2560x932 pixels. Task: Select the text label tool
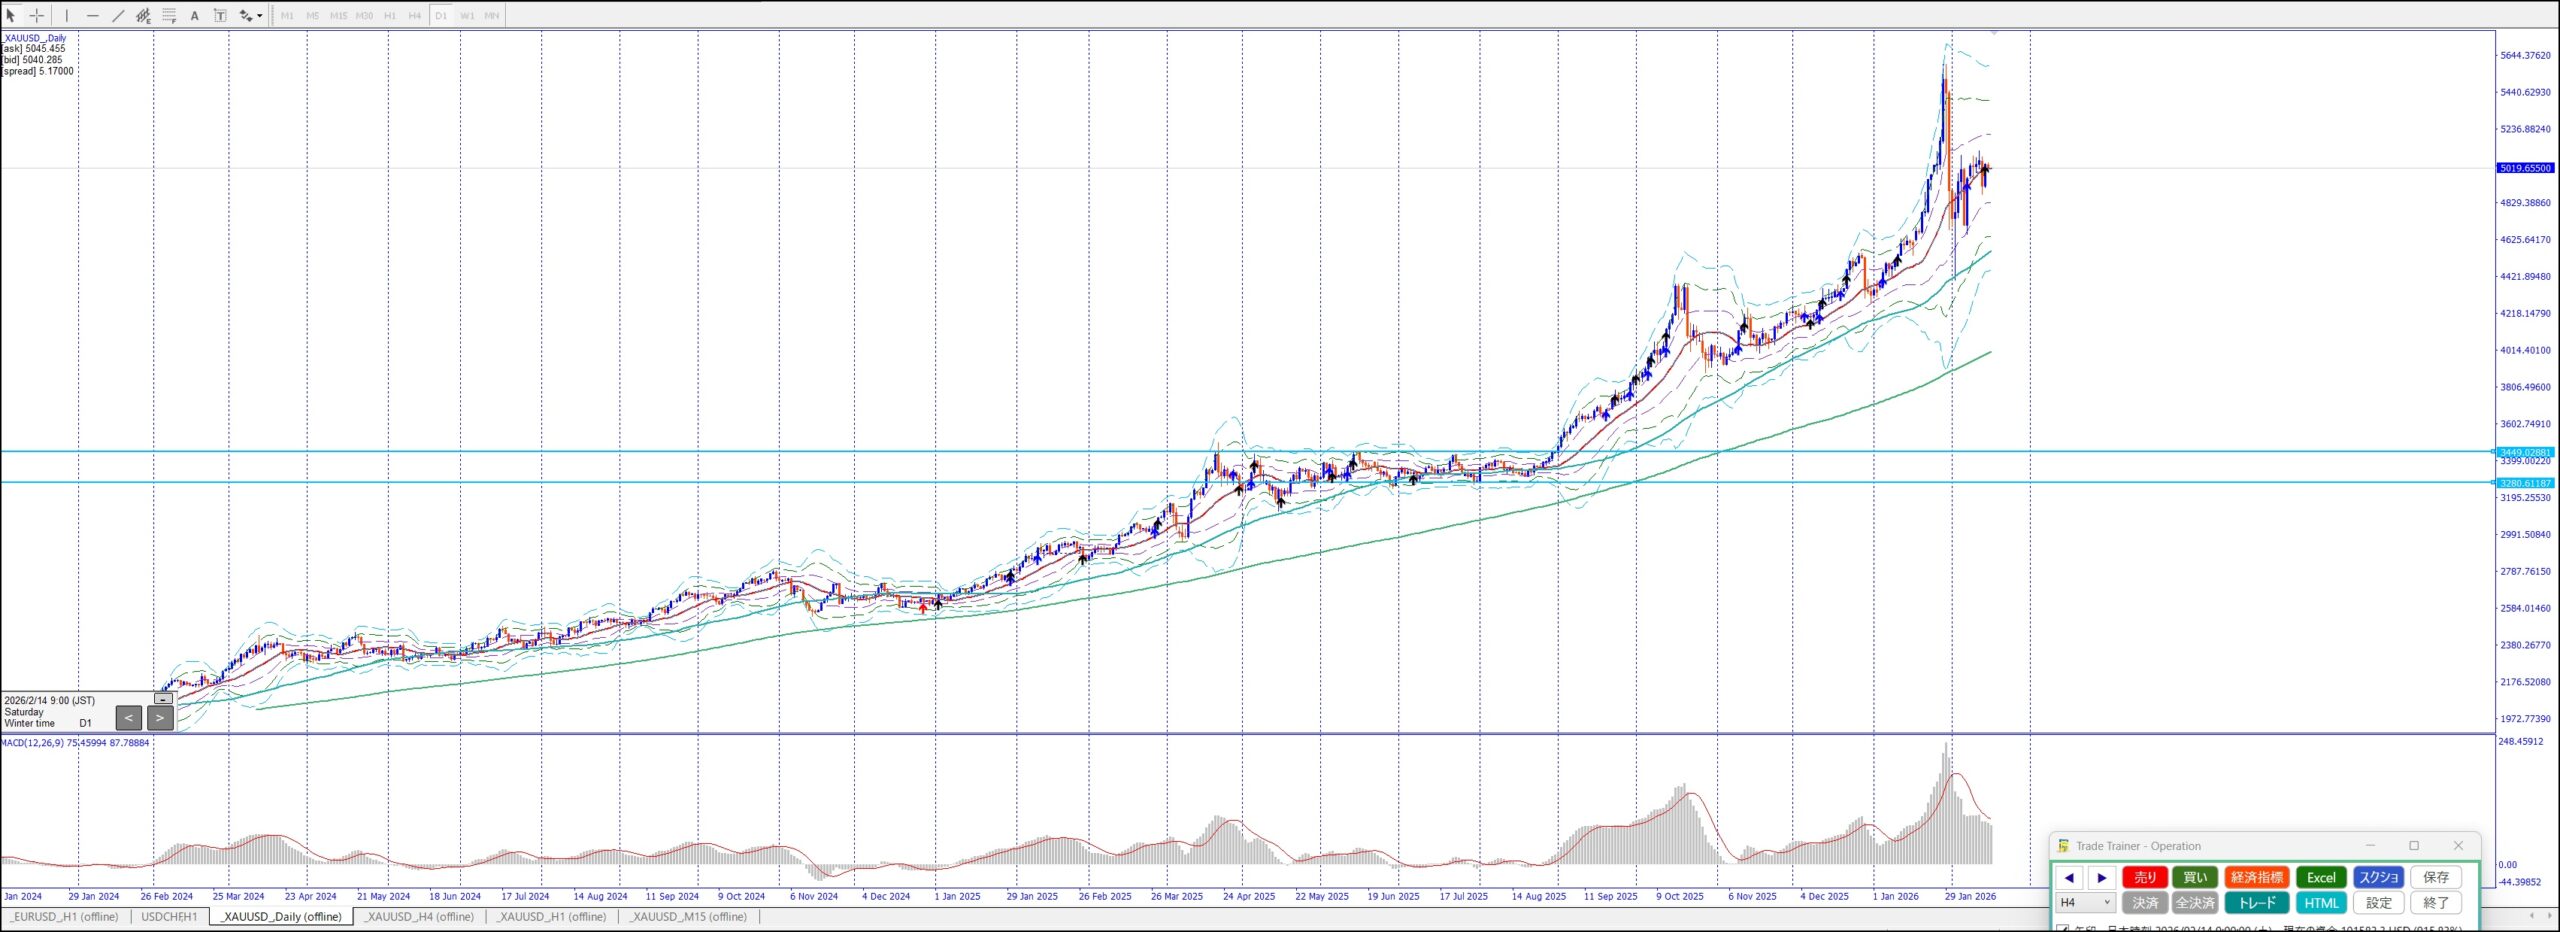pos(220,15)
